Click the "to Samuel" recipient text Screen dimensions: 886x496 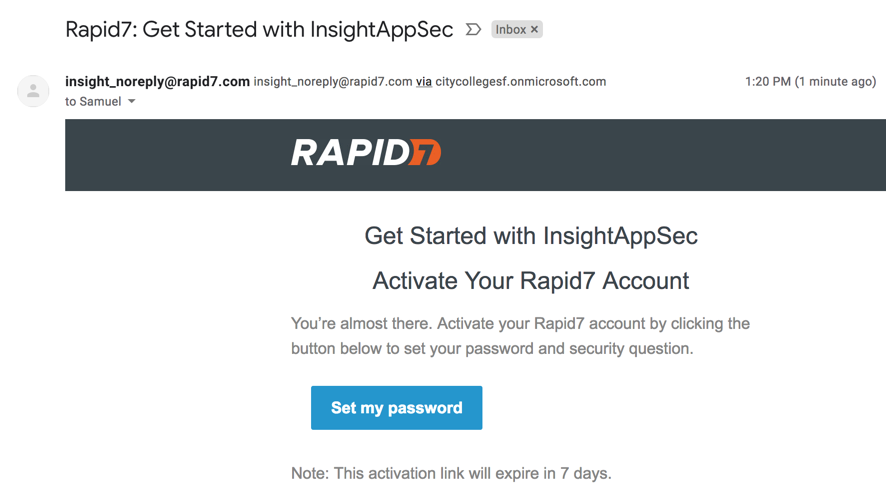(93, 102)
